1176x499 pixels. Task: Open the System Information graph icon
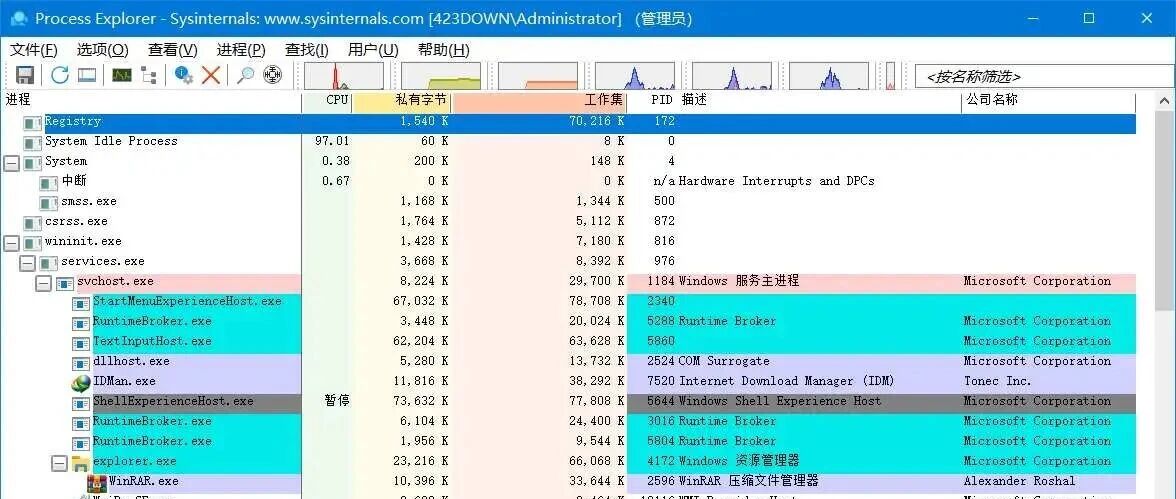(x=122, y=75)
